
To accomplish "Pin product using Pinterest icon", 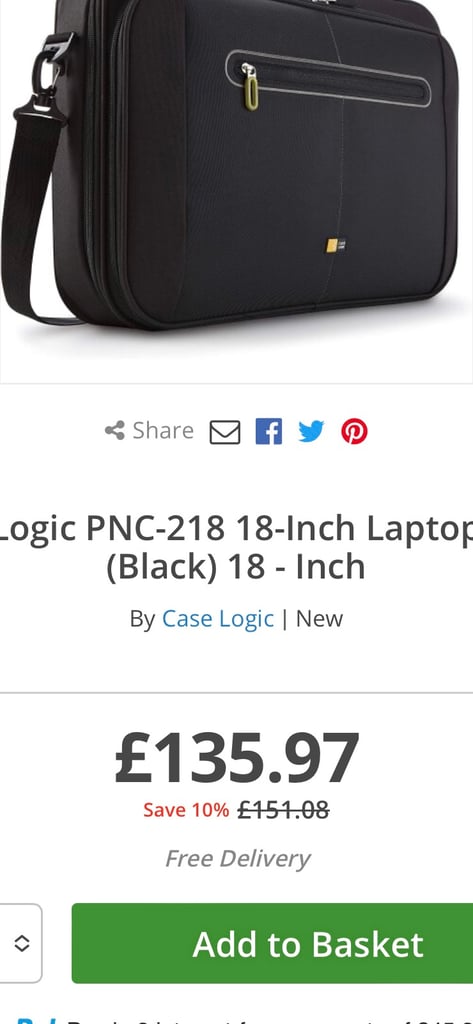I will 354,432.
